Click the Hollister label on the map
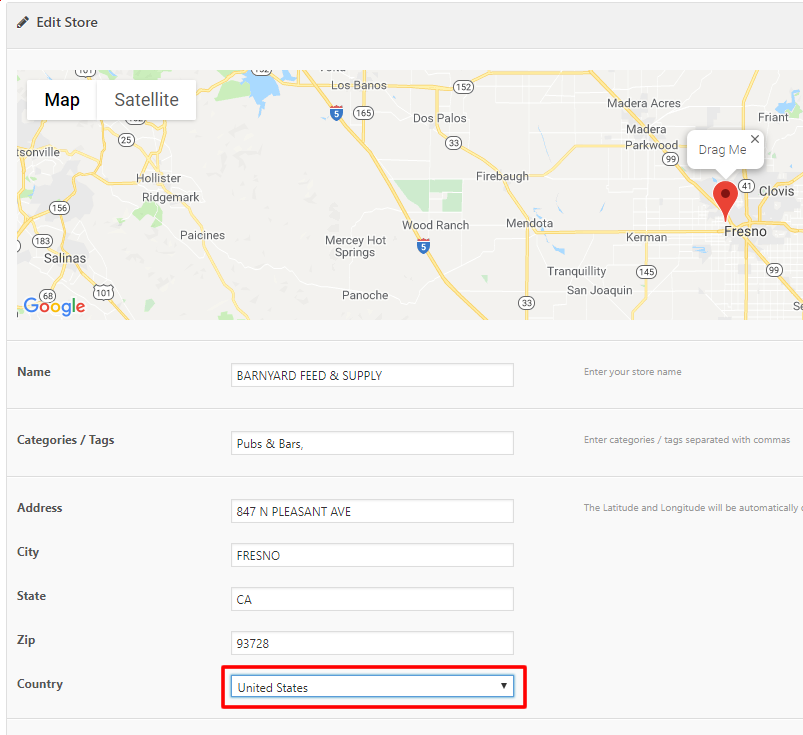 tap(158, 178)
